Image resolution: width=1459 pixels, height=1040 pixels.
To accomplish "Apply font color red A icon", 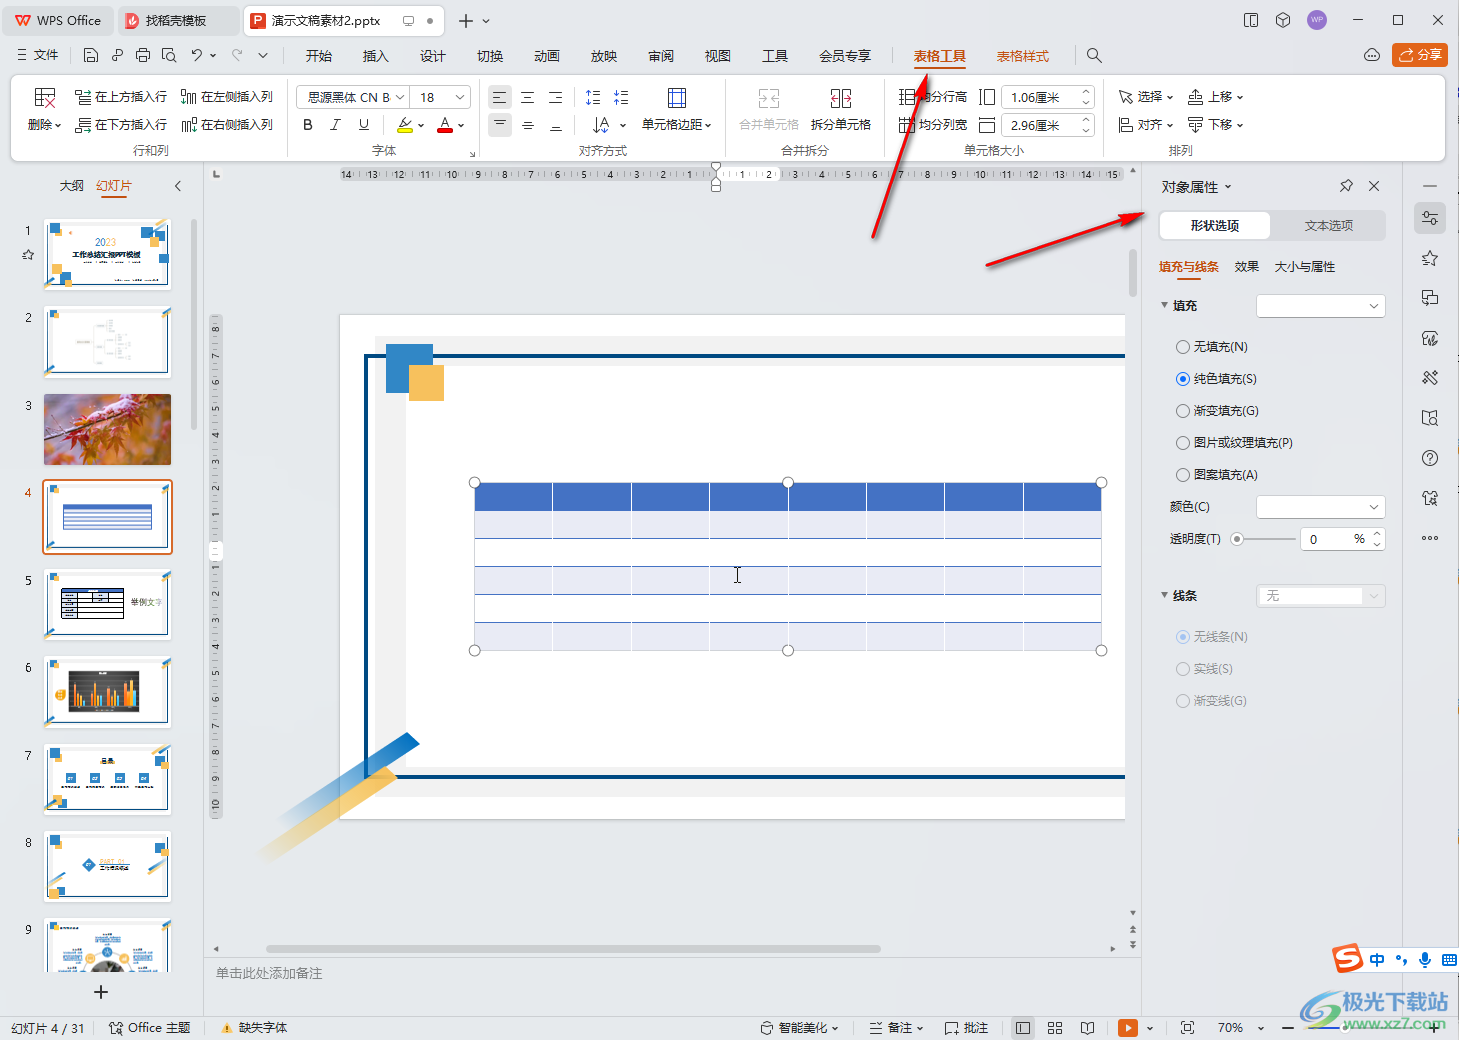I will pos(445,125).
